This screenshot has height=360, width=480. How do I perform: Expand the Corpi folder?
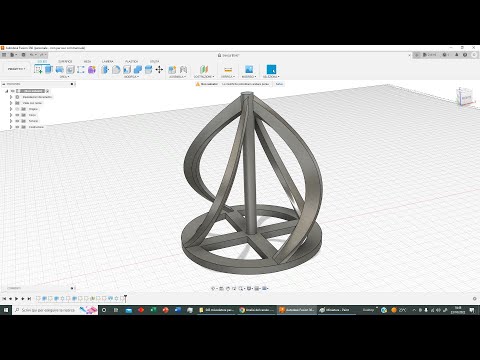[11, 115]
